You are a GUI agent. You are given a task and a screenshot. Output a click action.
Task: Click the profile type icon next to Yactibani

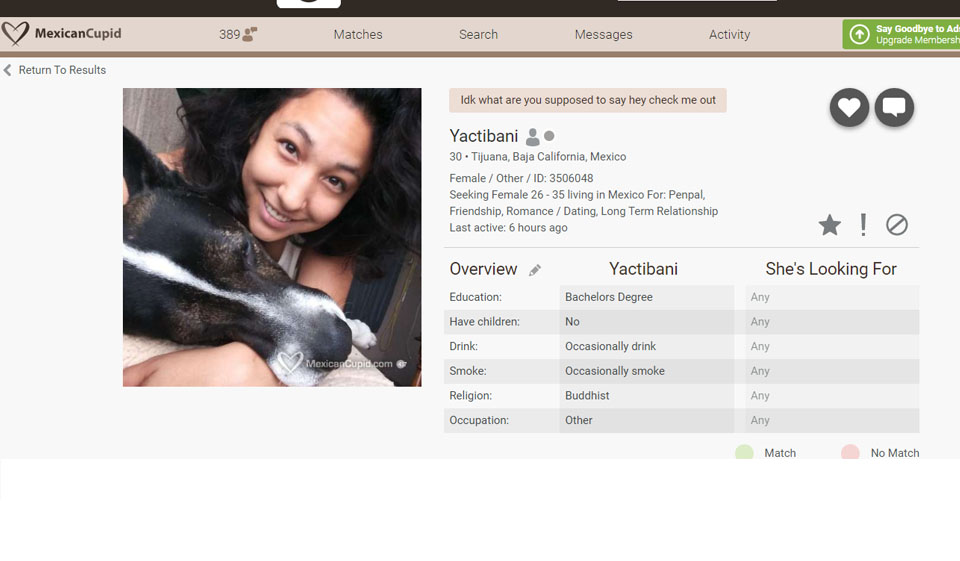(x=533, y=137)
